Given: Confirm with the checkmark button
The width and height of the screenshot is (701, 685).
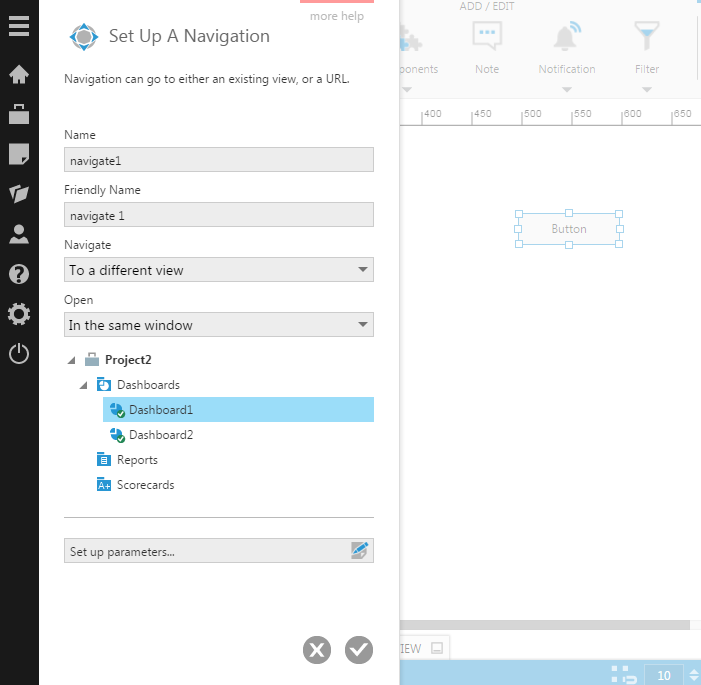Looking at the screenshot, I should pyautogui.click(x=359, y=650).
